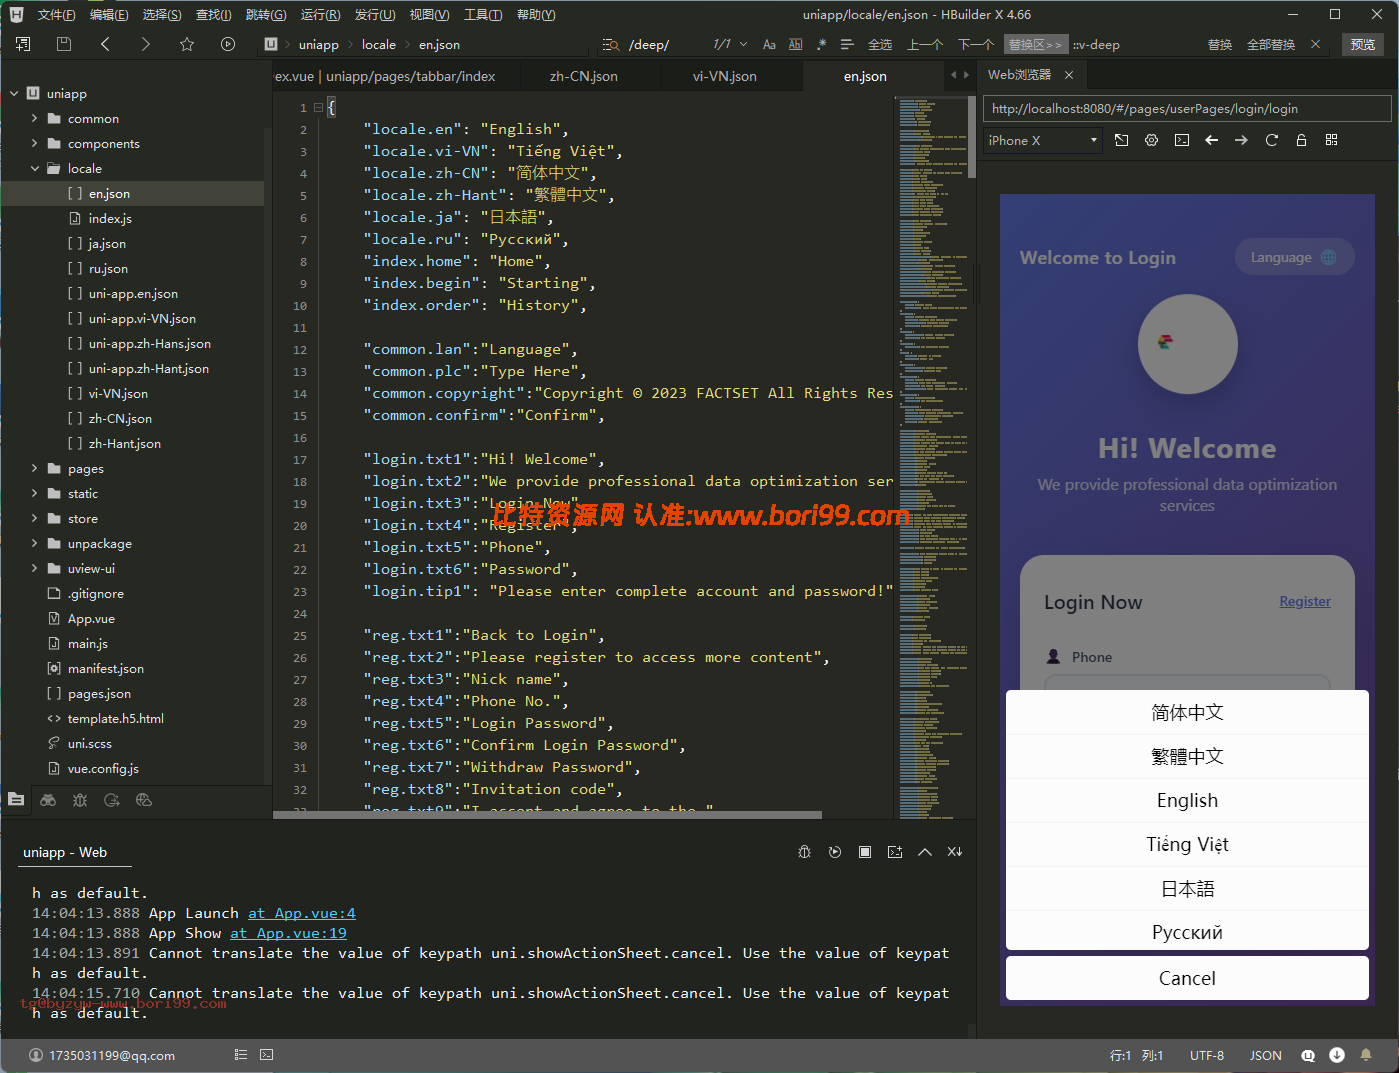This screenshot has height=1073, width=1399.
Task: Click the clear console output icon
Action: (955, 852)
